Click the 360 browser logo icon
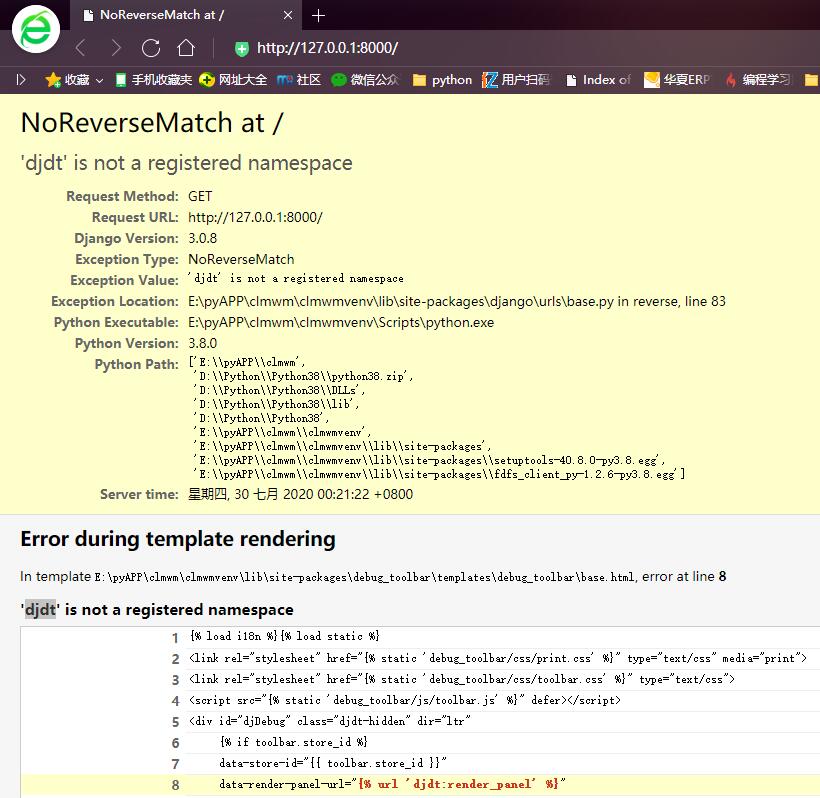 tap(36, 29)
